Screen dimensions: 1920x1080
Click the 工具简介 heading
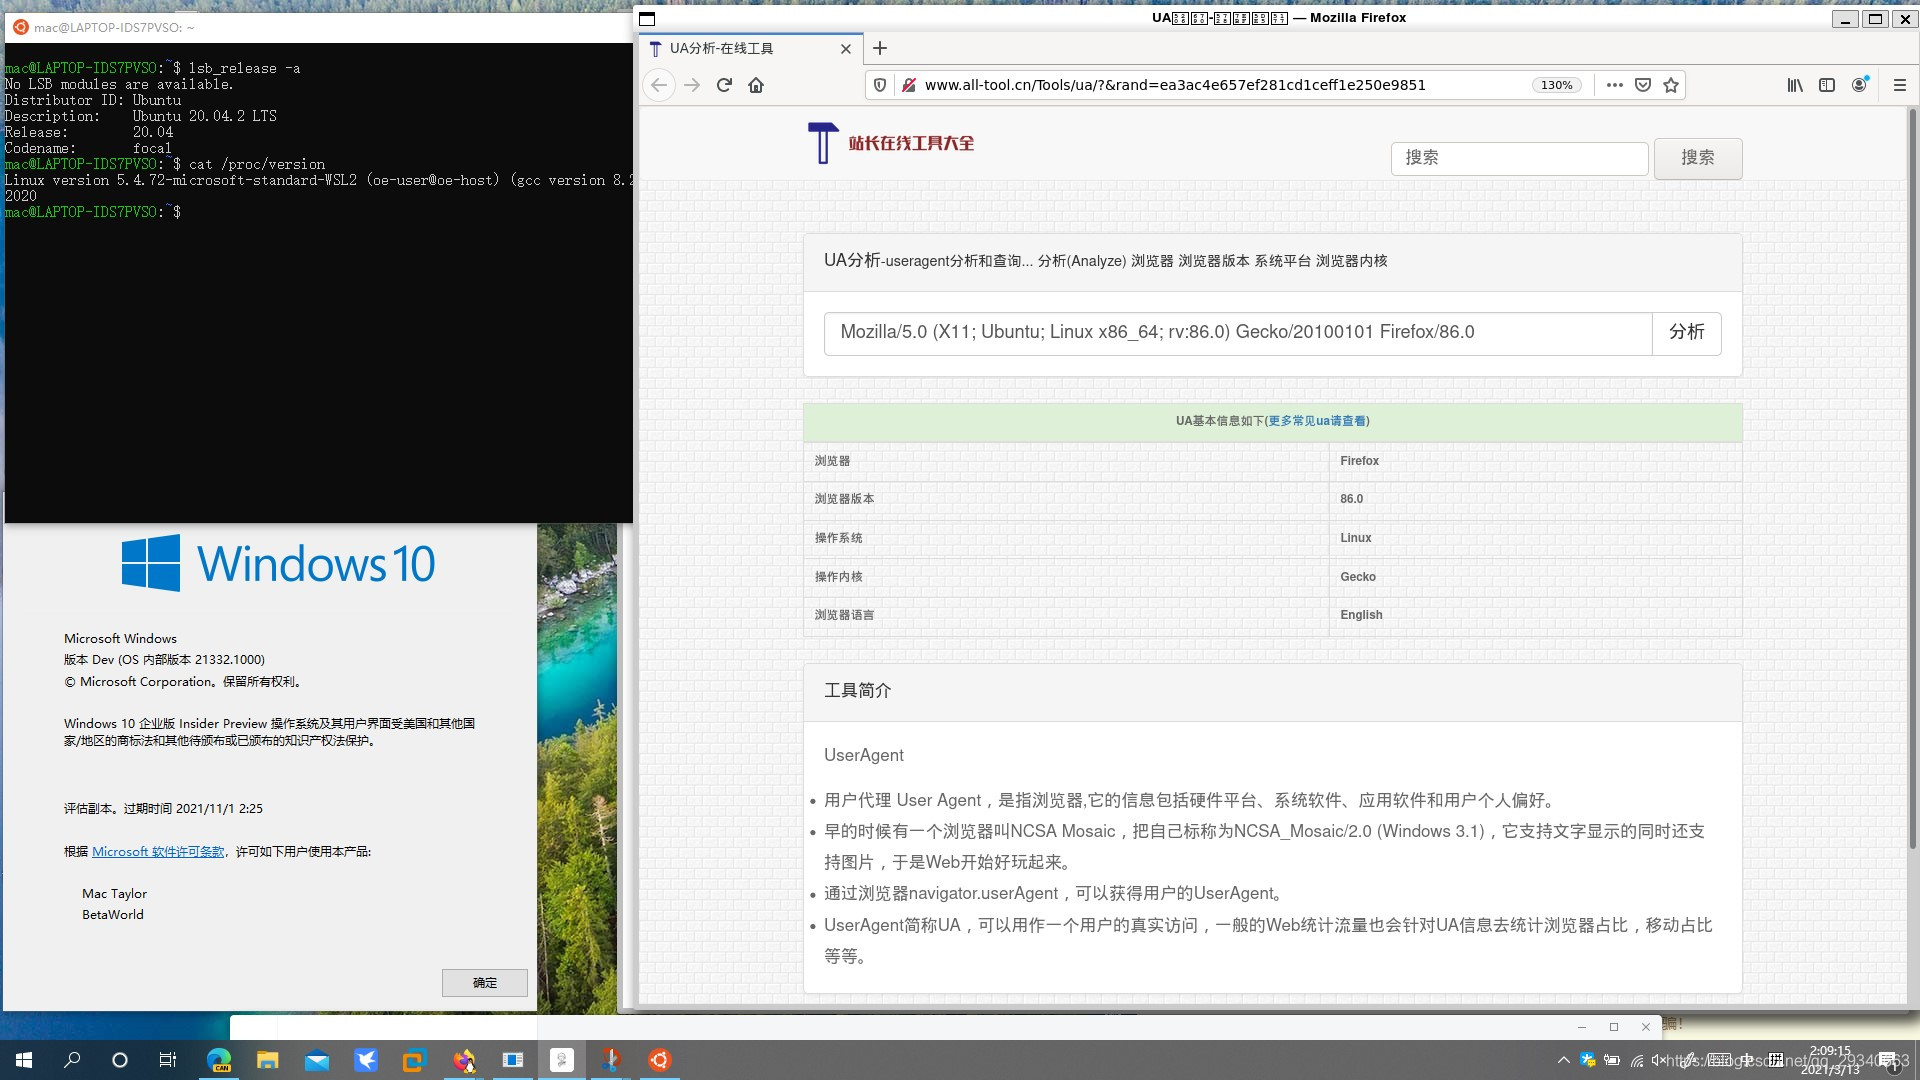point(857,690)
